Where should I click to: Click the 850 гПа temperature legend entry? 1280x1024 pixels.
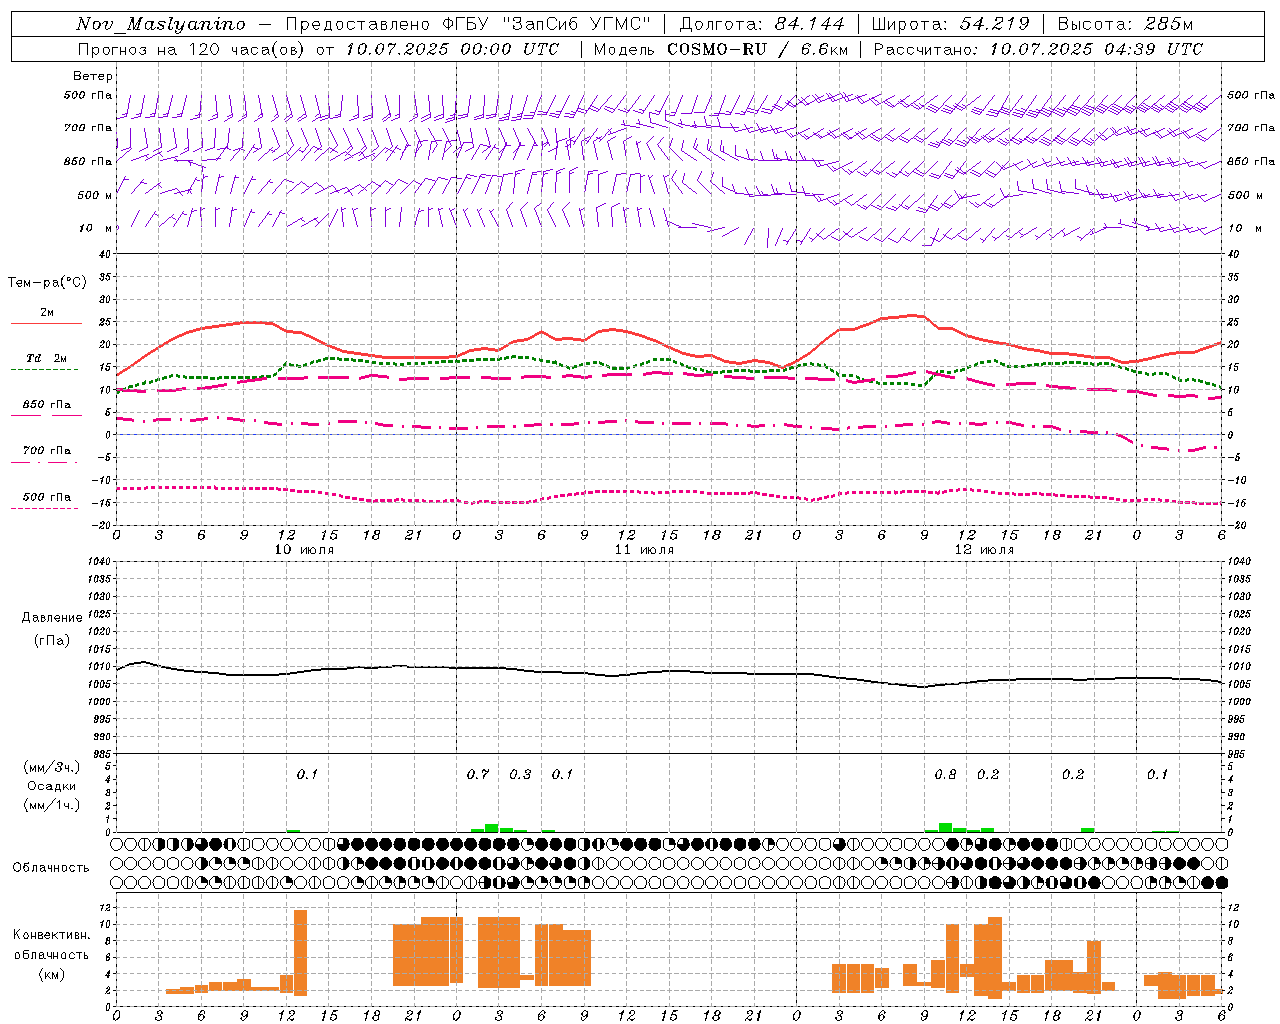[x=47, y=405]
